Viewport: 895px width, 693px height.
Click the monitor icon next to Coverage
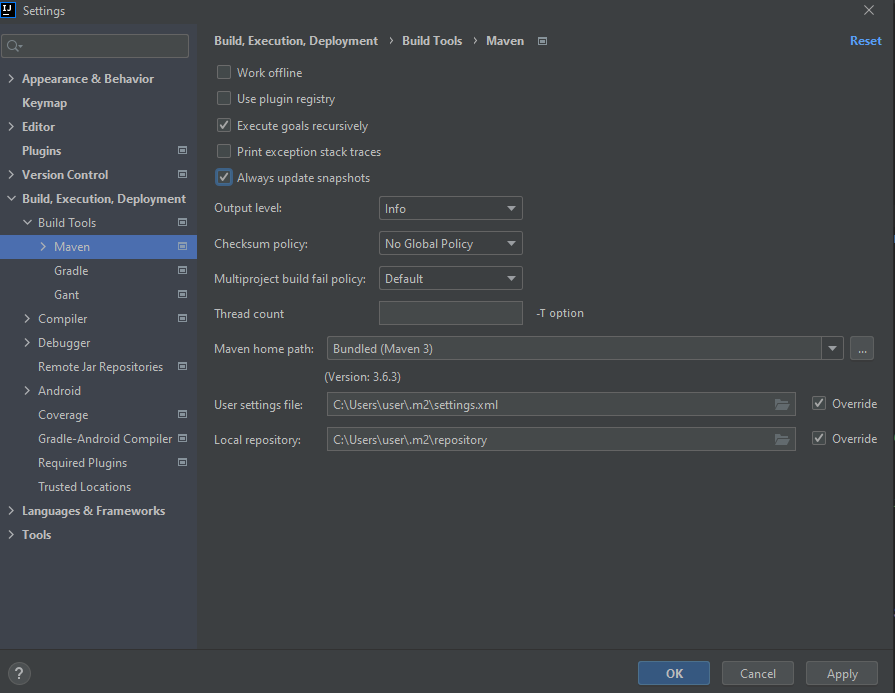tap(182, 414)
